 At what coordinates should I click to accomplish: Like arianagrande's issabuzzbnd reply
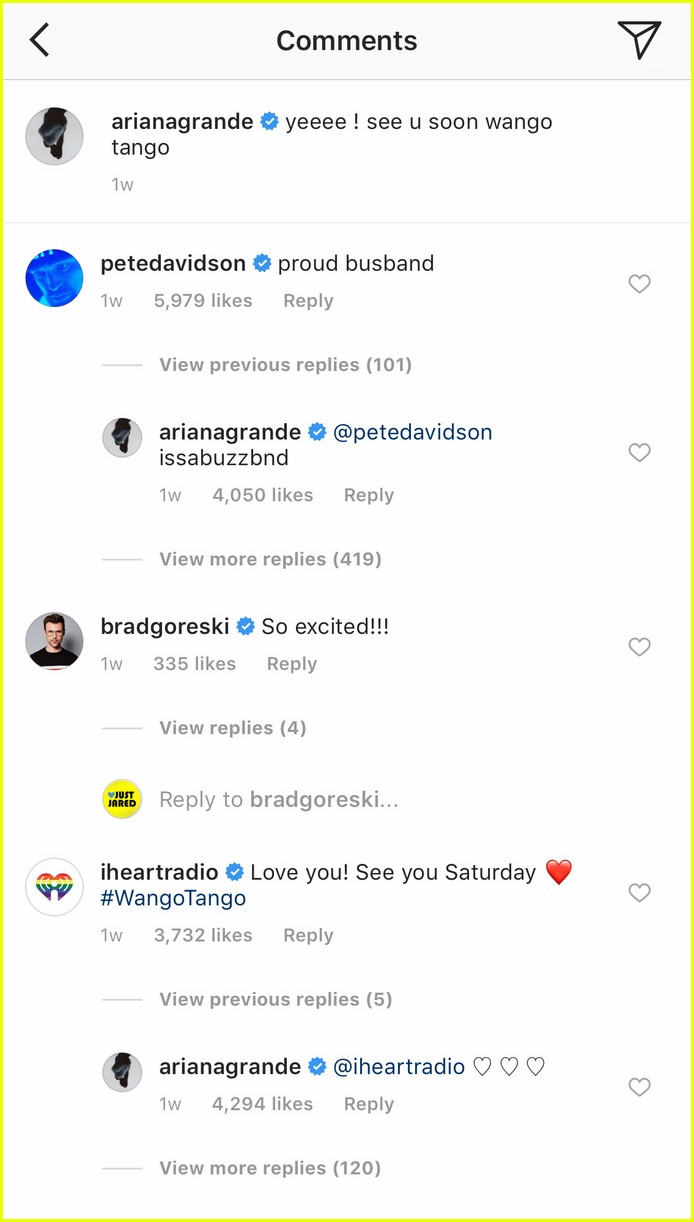pyautogui.click(x=640, y=453)
